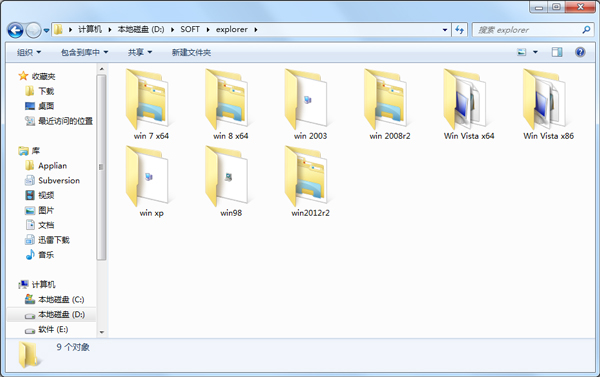The image size is (600, 377).
Task: Click the change view icon
Action: (522, 52)
